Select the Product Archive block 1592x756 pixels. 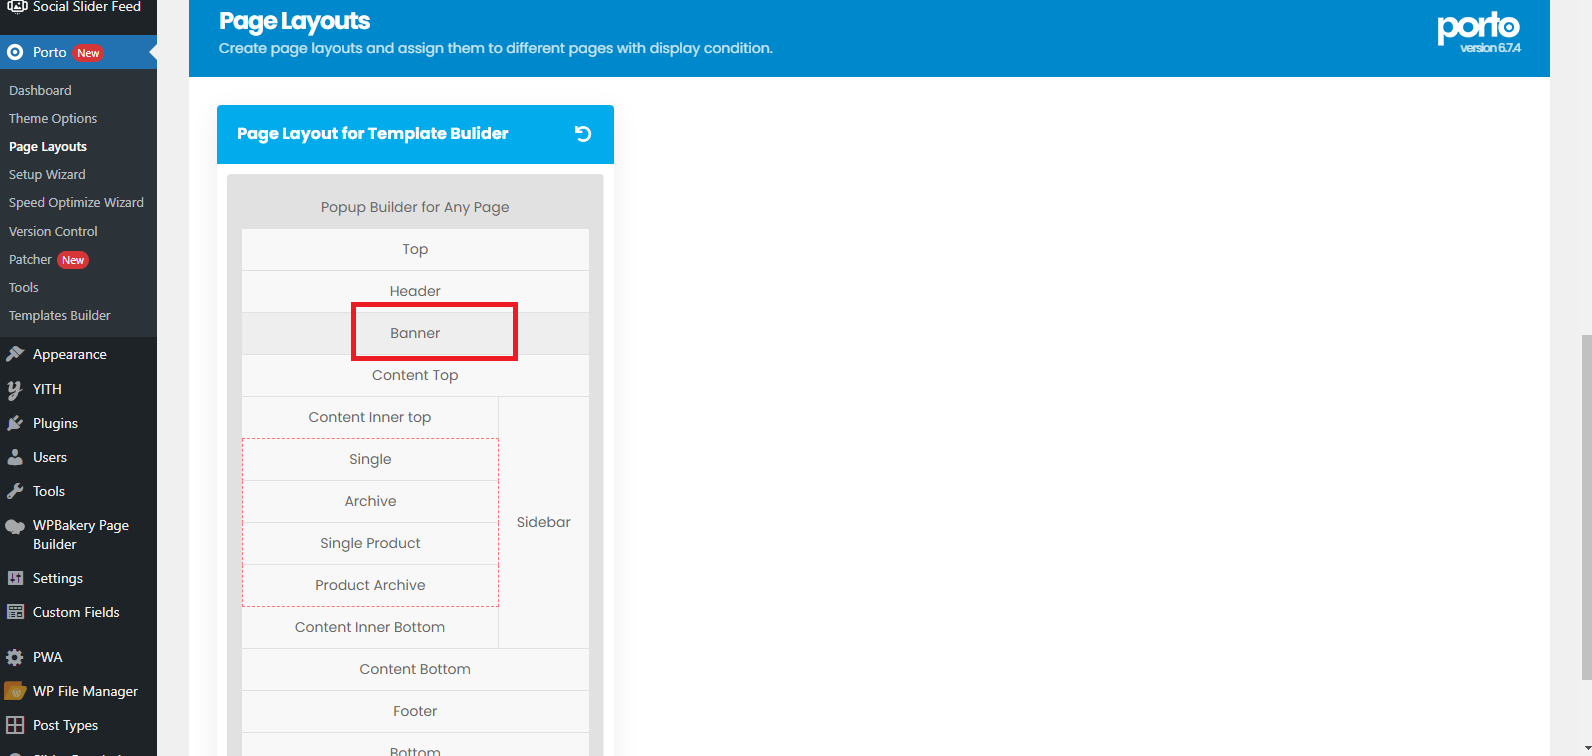[x=370, y=585]
